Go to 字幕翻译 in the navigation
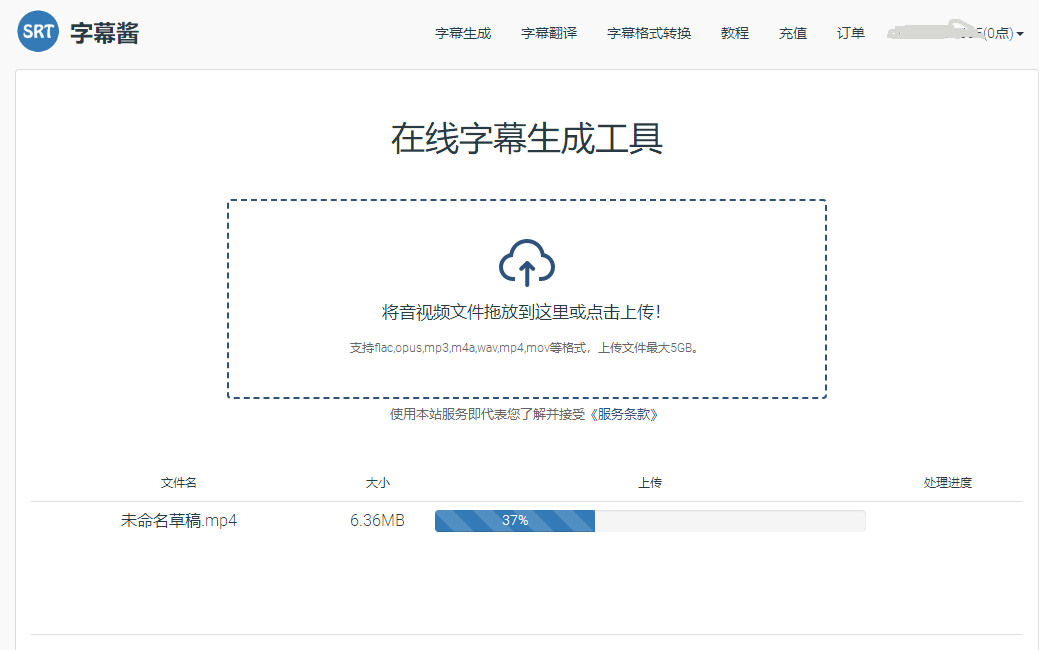1039x650 pixels. (x=549, y=33)
